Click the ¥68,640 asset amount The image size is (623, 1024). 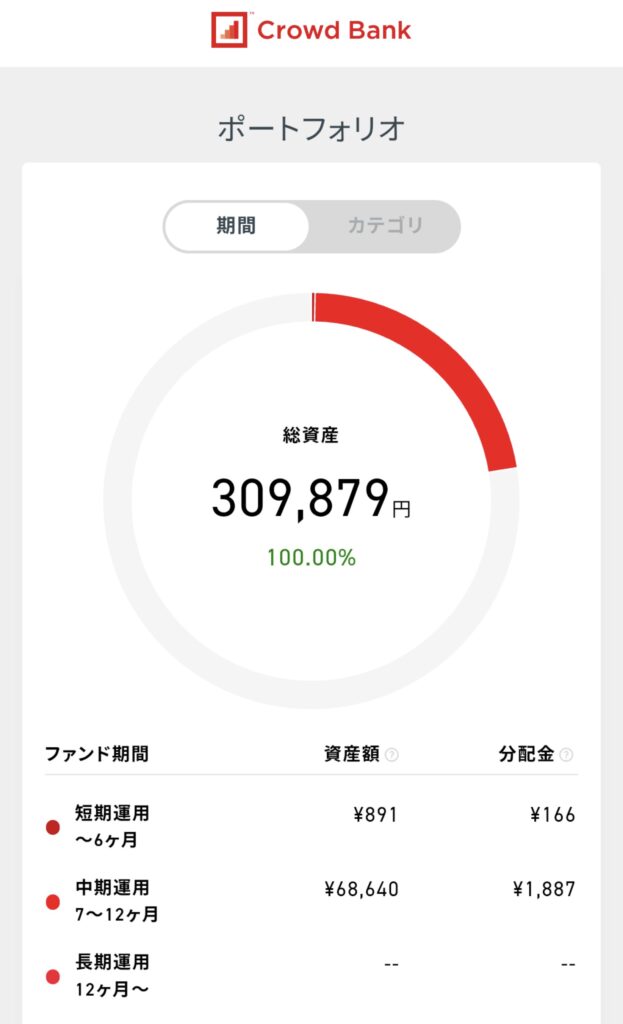(361, 888)
